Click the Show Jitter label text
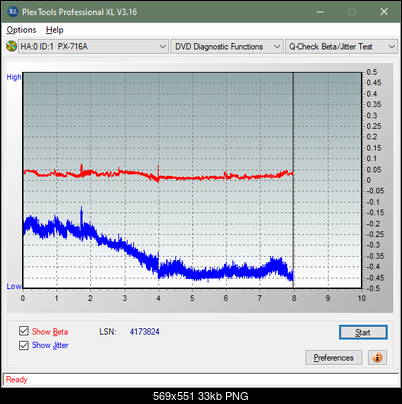The width and height of the screenshot is (402, 404). pos(50,345)
